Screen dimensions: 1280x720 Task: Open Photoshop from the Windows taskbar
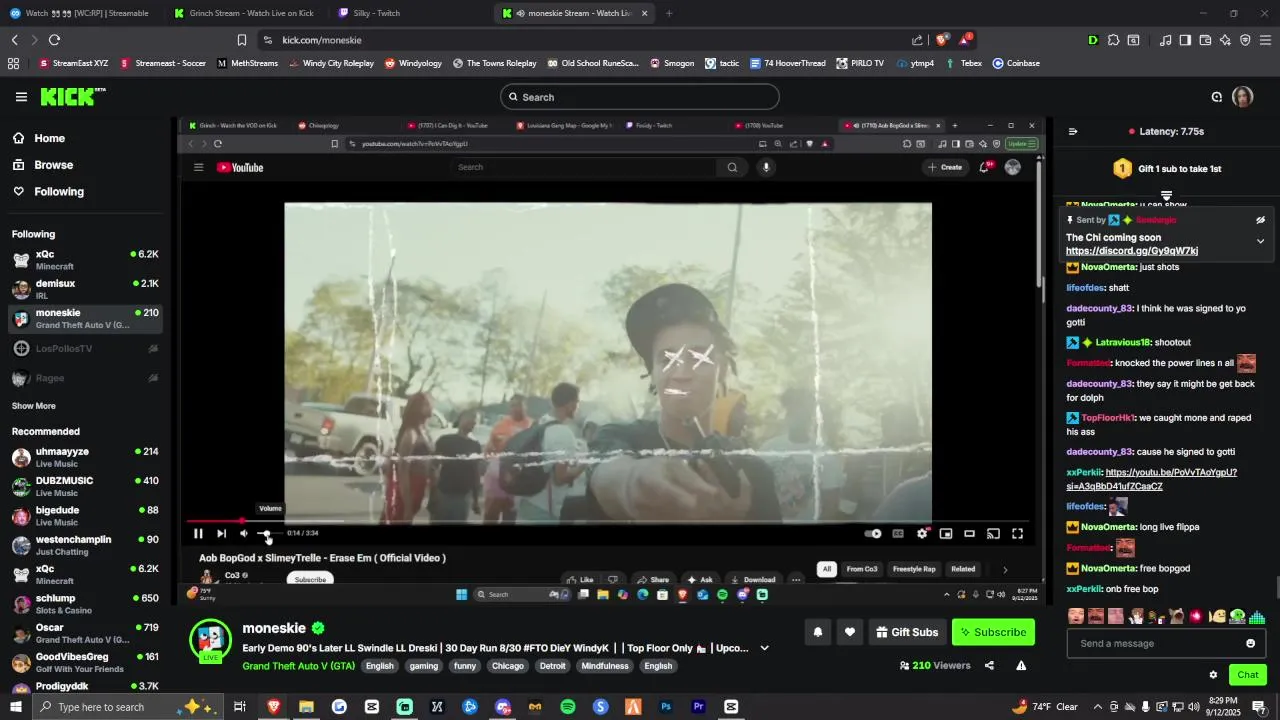tap(666, 707)
